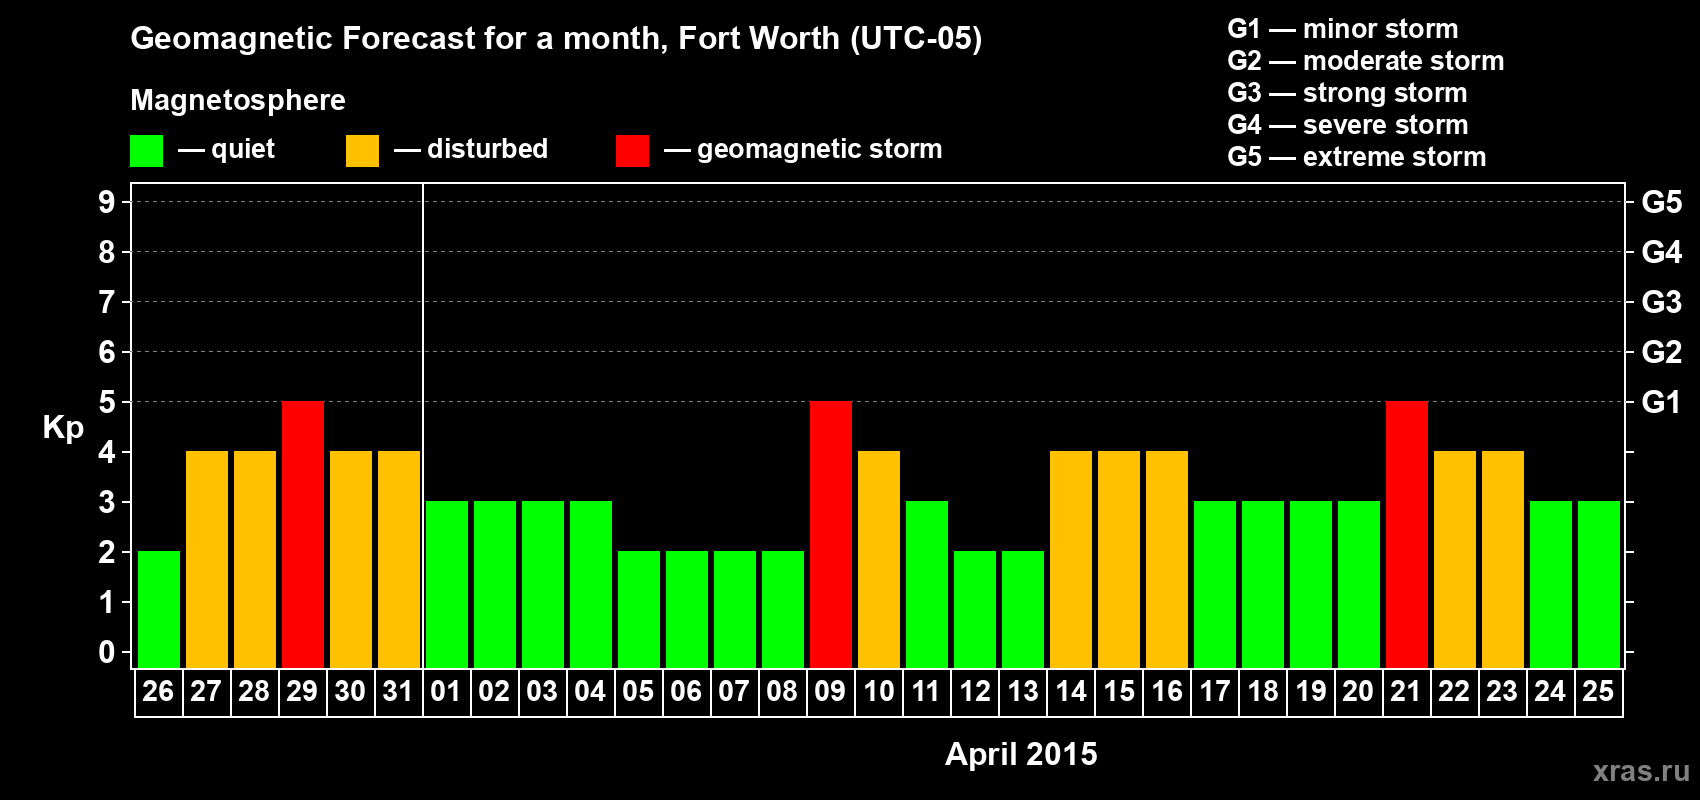Click the date label 14
The image size is (1700, 800).
click(1071, 691)
